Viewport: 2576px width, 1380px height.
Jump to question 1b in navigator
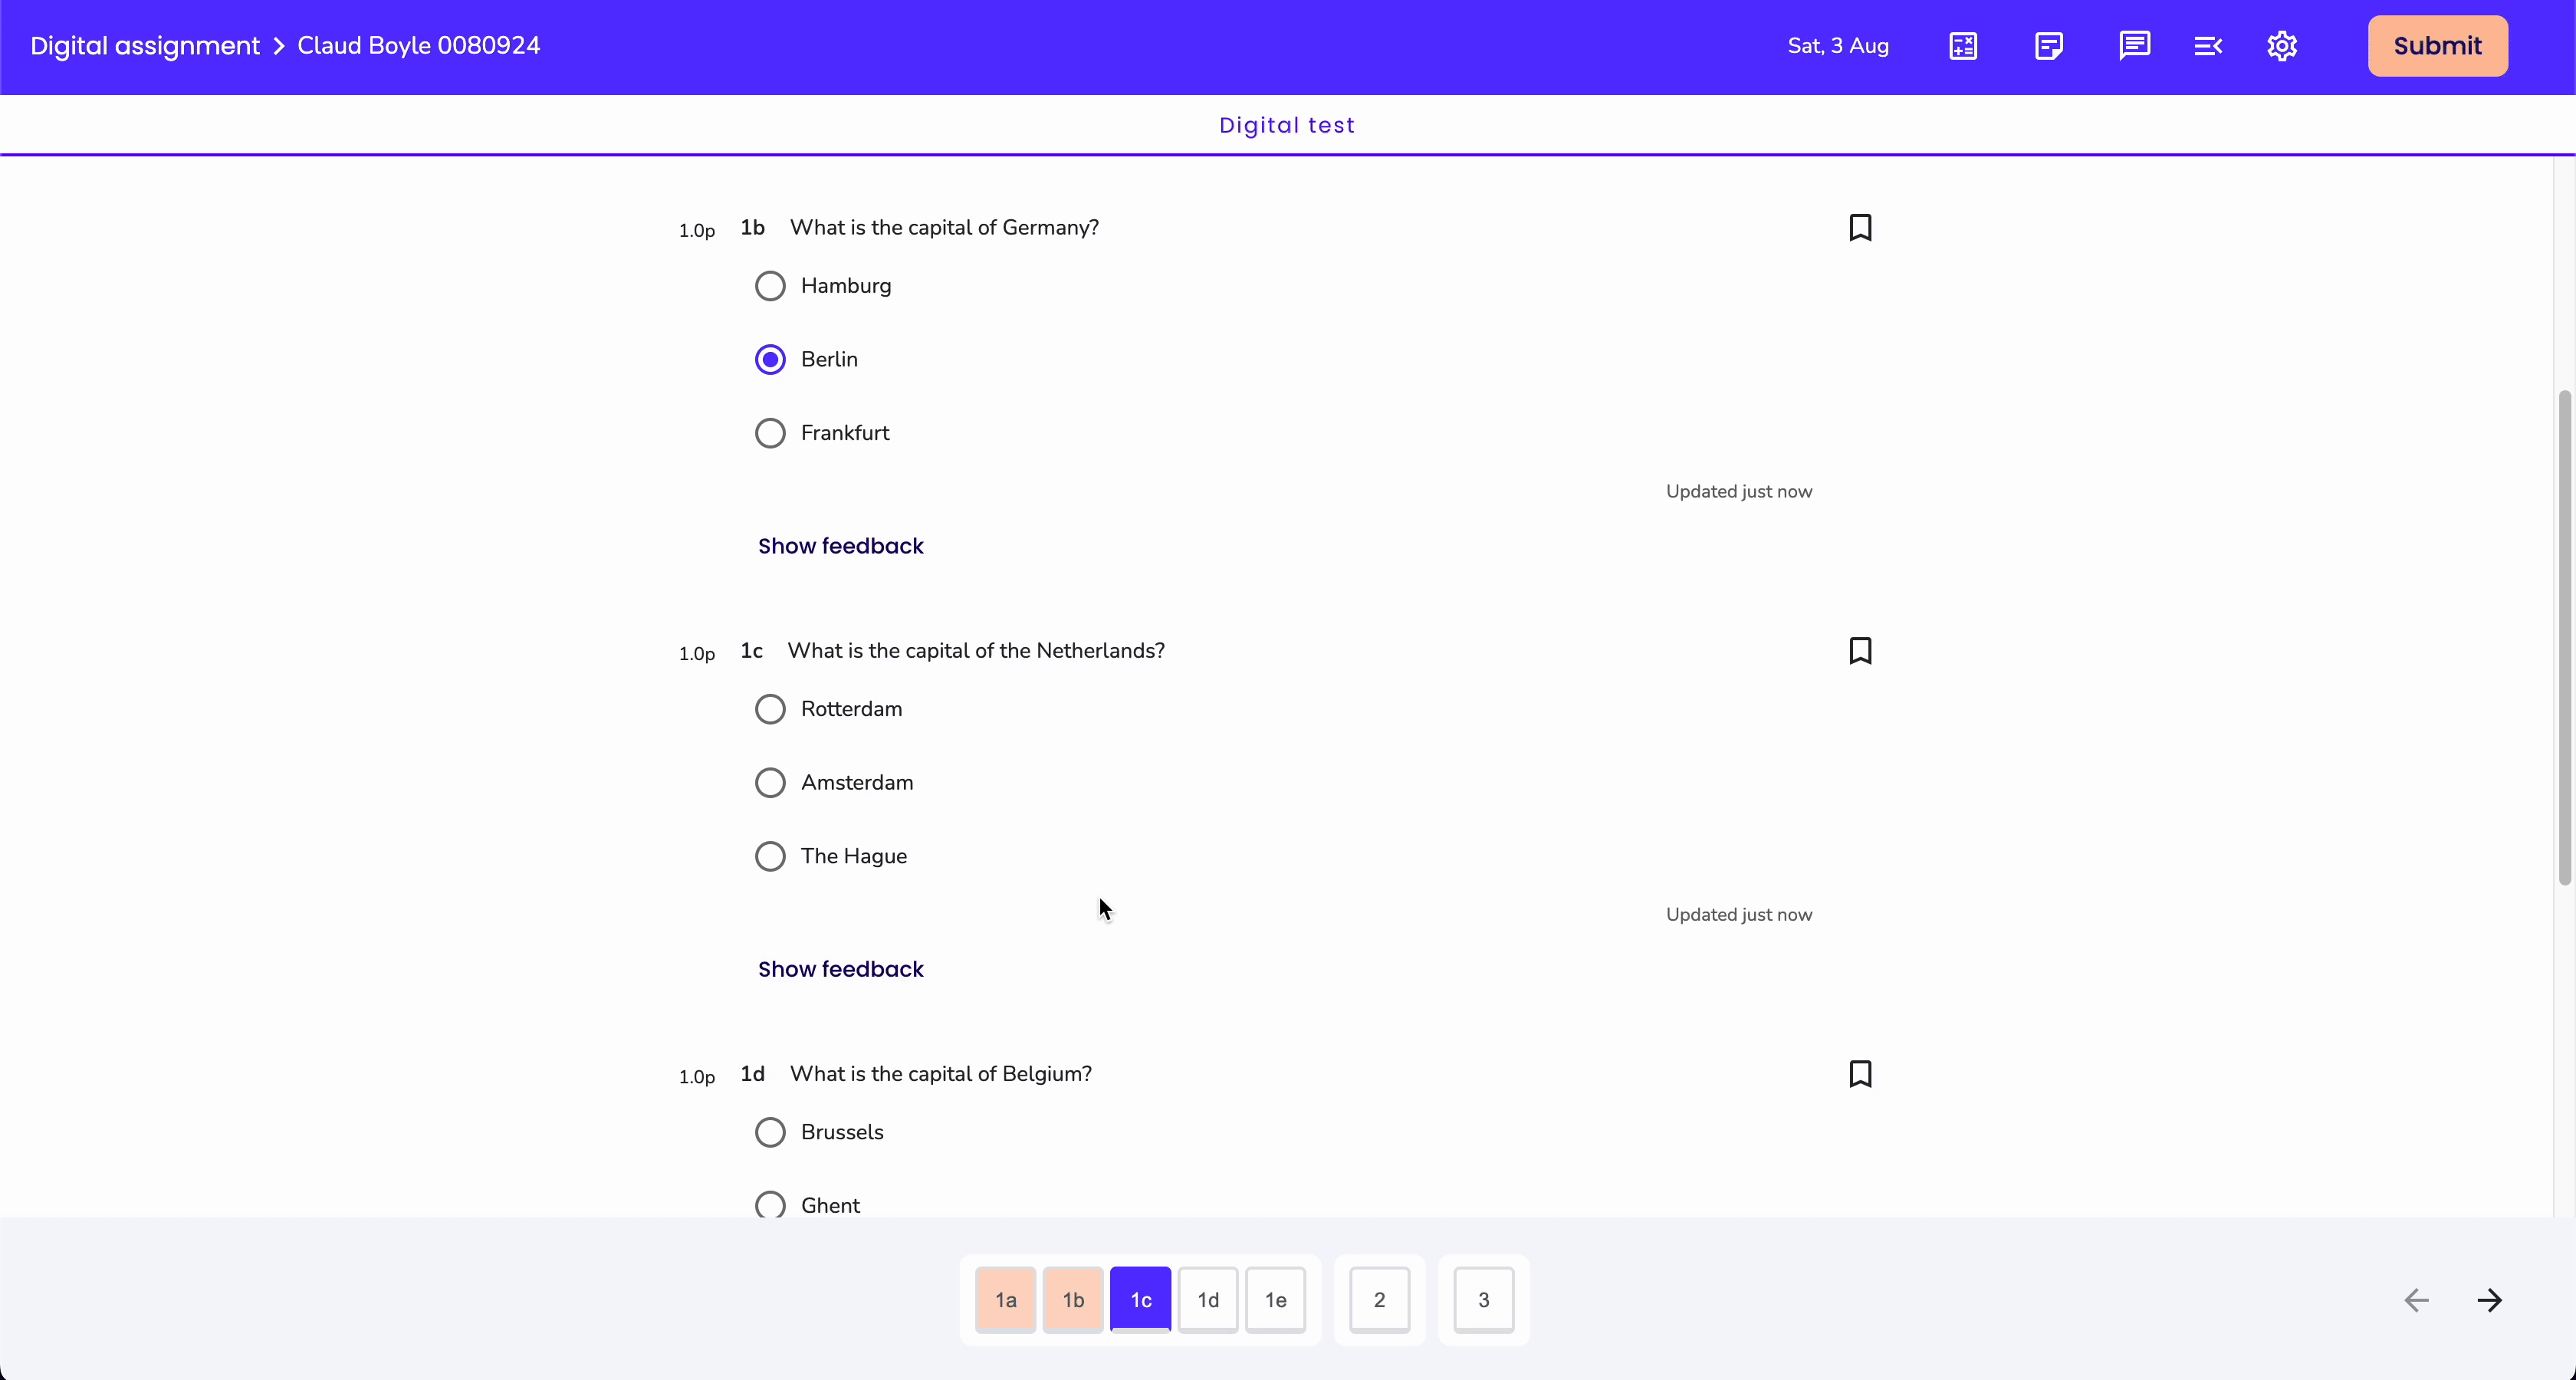tap(1073, 1300)
